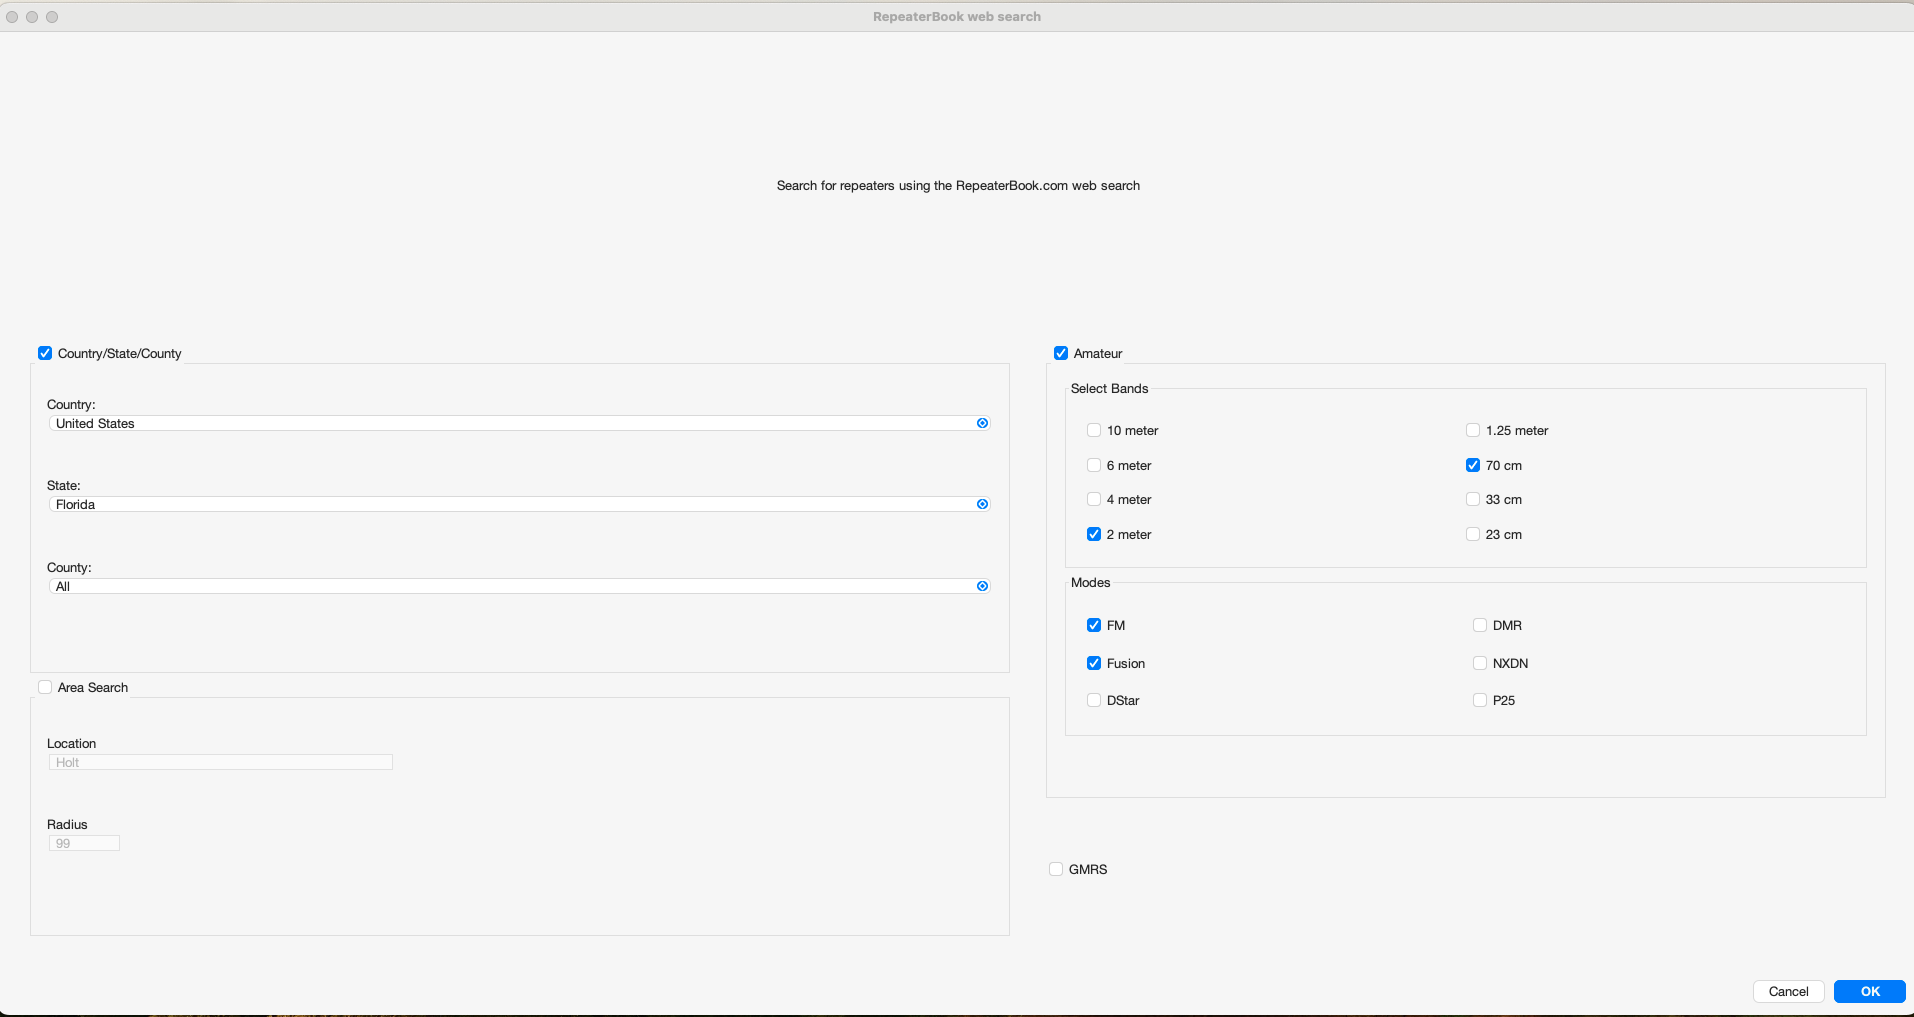This screenshot has width=1914, height=1017.
Task: Enable the P25 mode
Action: (1480, 700)
